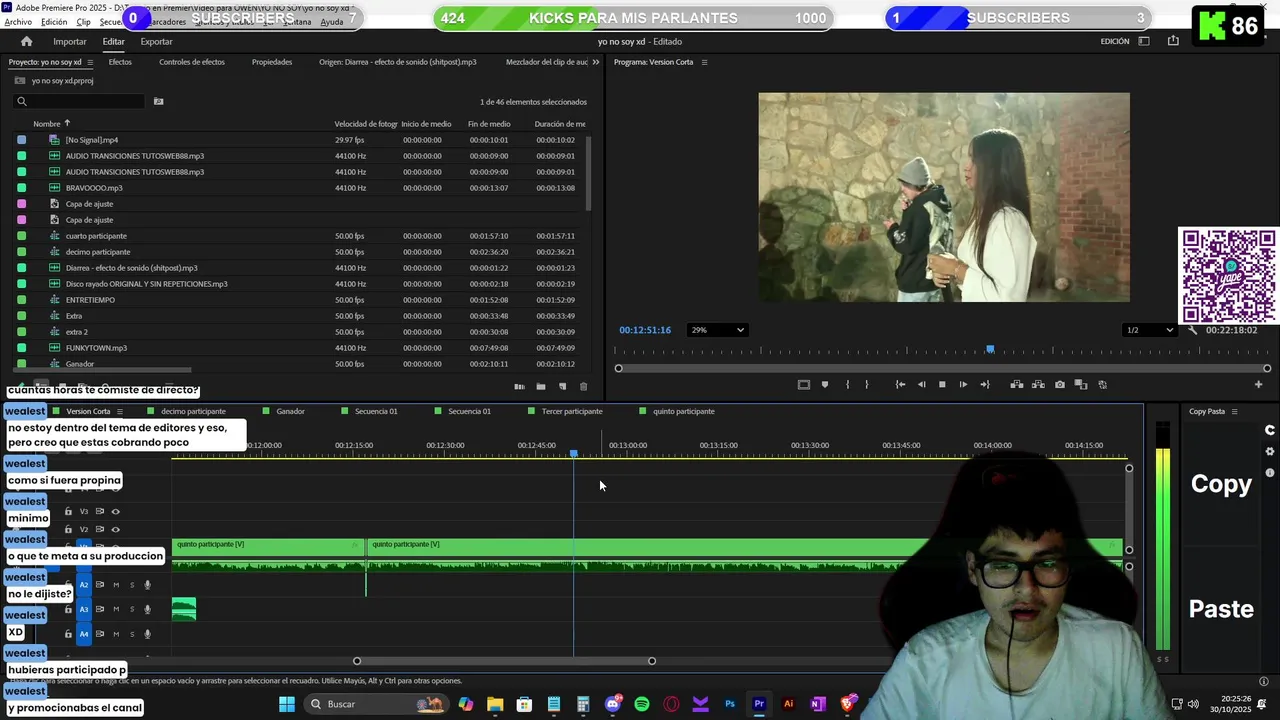Switch to the Efectos tab
Screen dimensions: 1280x720
point(120,62)
